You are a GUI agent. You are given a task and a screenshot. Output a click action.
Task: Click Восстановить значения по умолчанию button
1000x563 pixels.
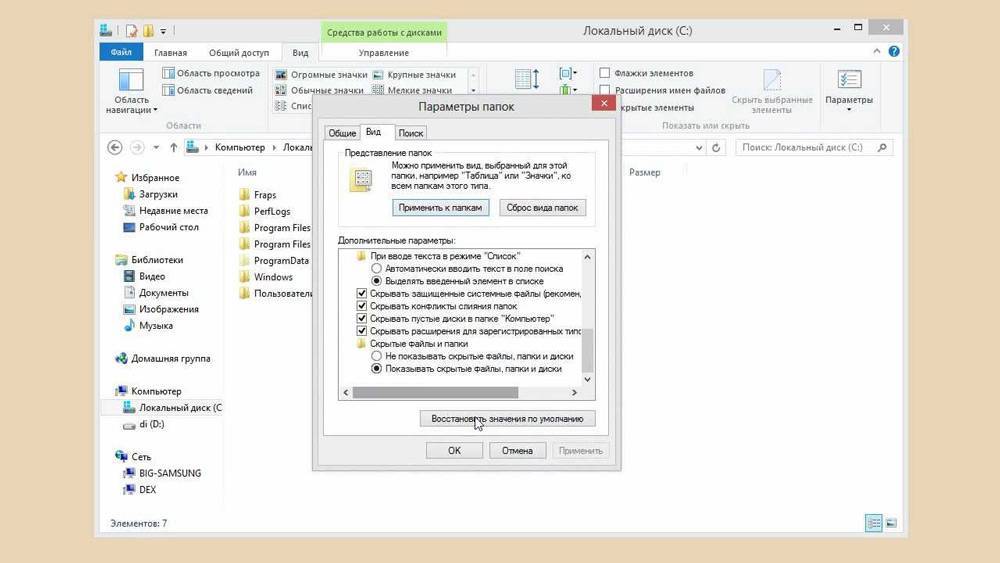click(x=507, y=419)
